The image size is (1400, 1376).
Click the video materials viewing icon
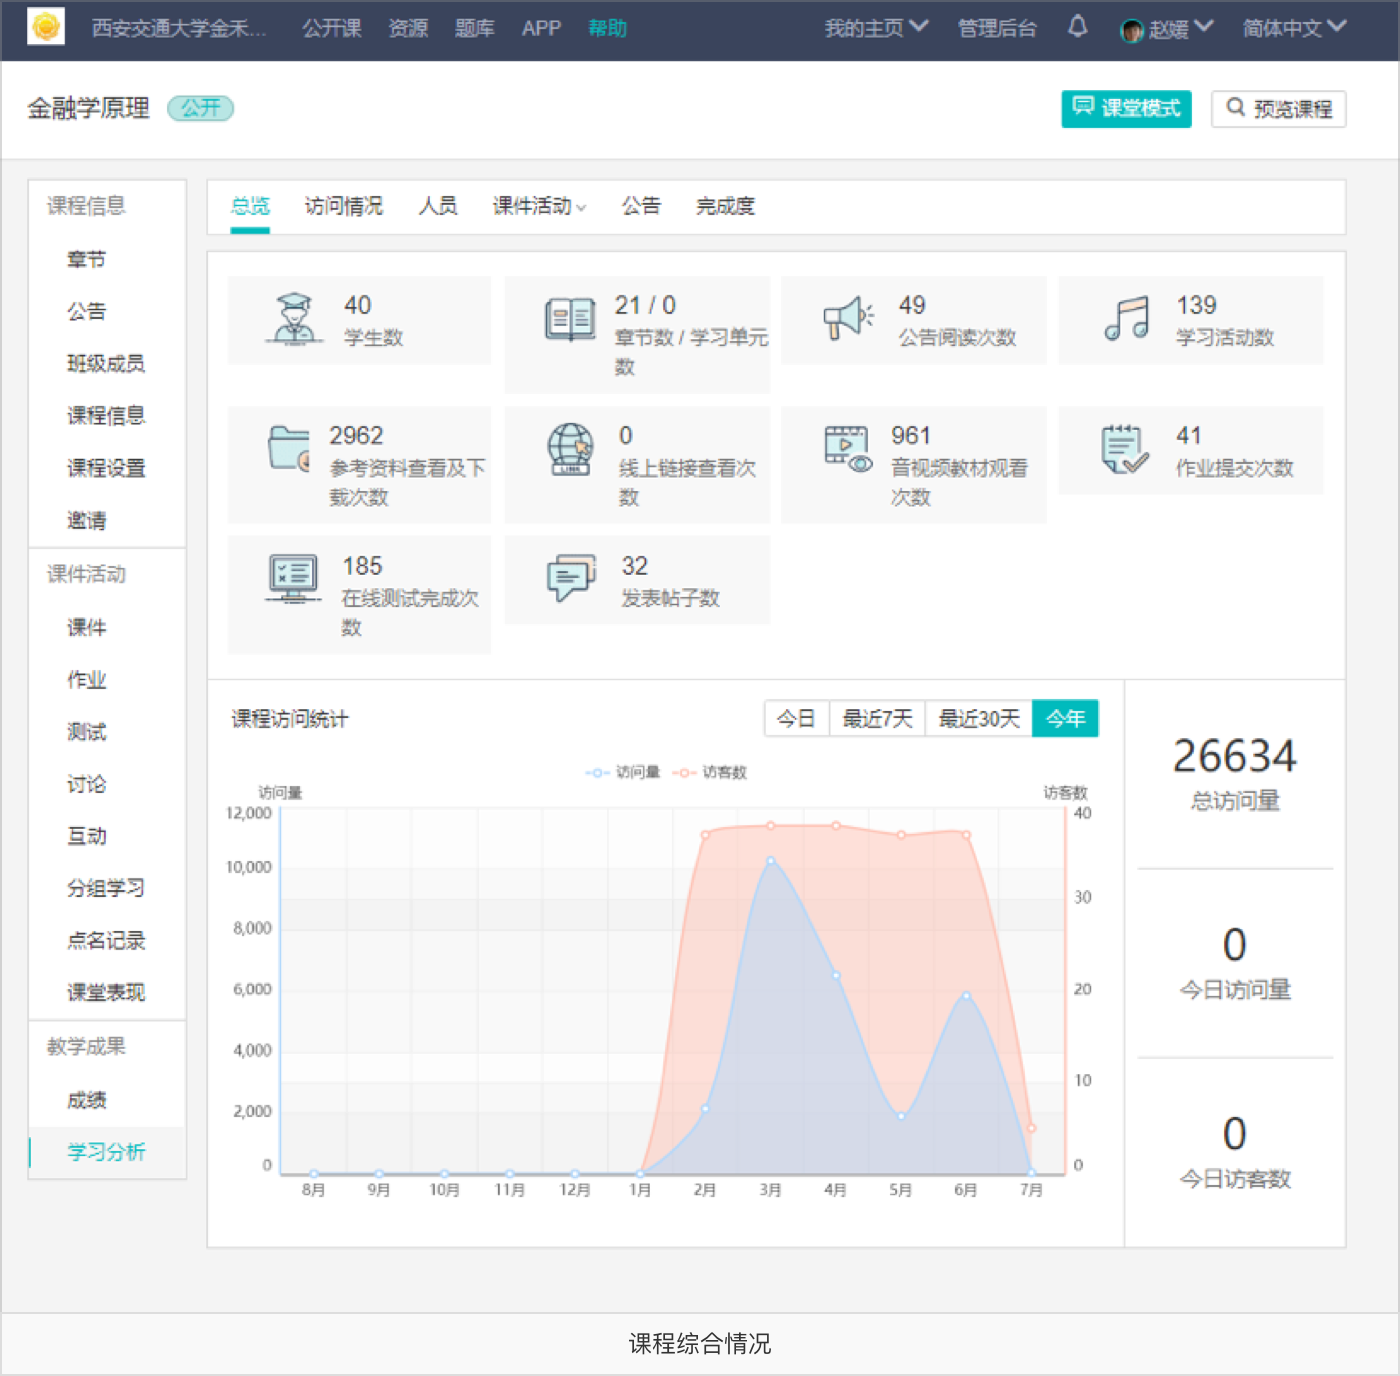pyautogui.click(x=847, y=449)
